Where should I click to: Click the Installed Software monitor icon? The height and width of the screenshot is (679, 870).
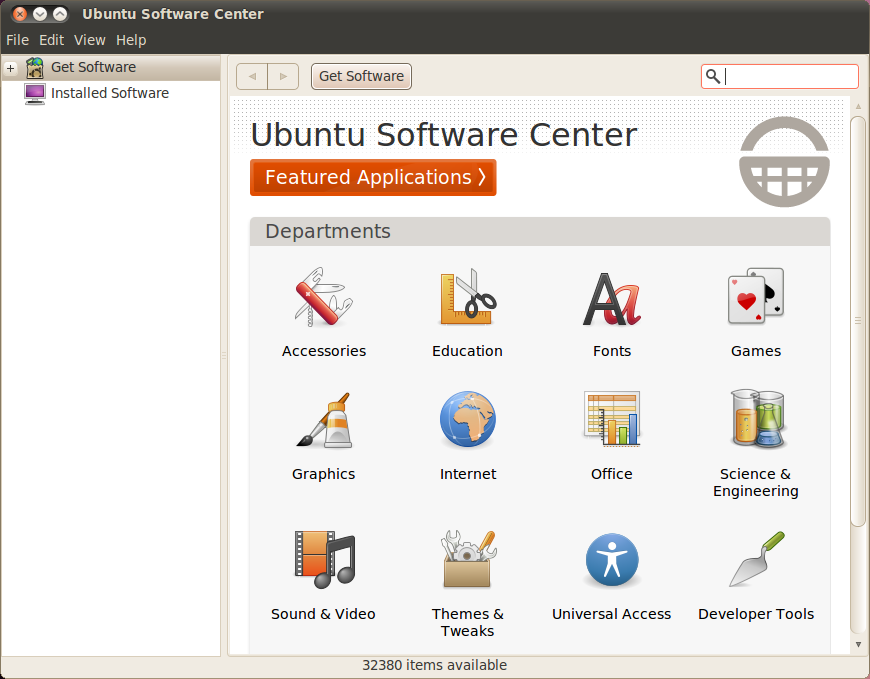[x=35, y=93]
